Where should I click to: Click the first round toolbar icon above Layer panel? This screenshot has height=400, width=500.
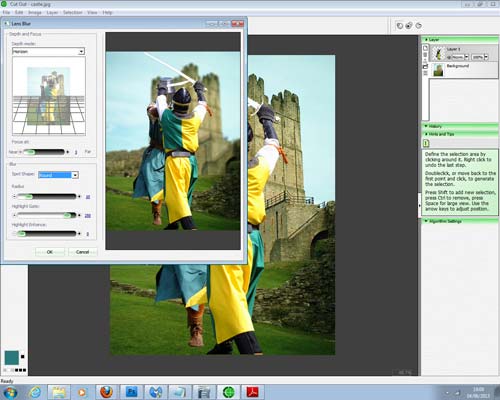399,26
